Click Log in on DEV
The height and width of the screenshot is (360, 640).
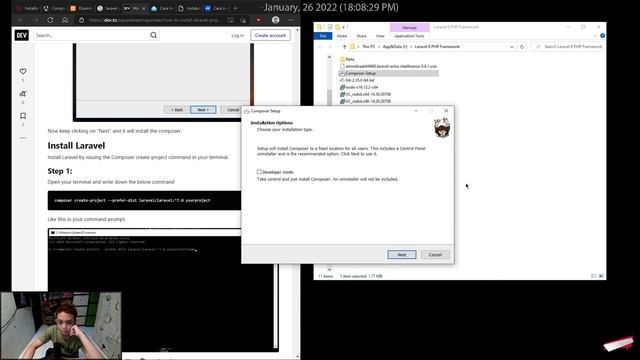coord(238,36)
